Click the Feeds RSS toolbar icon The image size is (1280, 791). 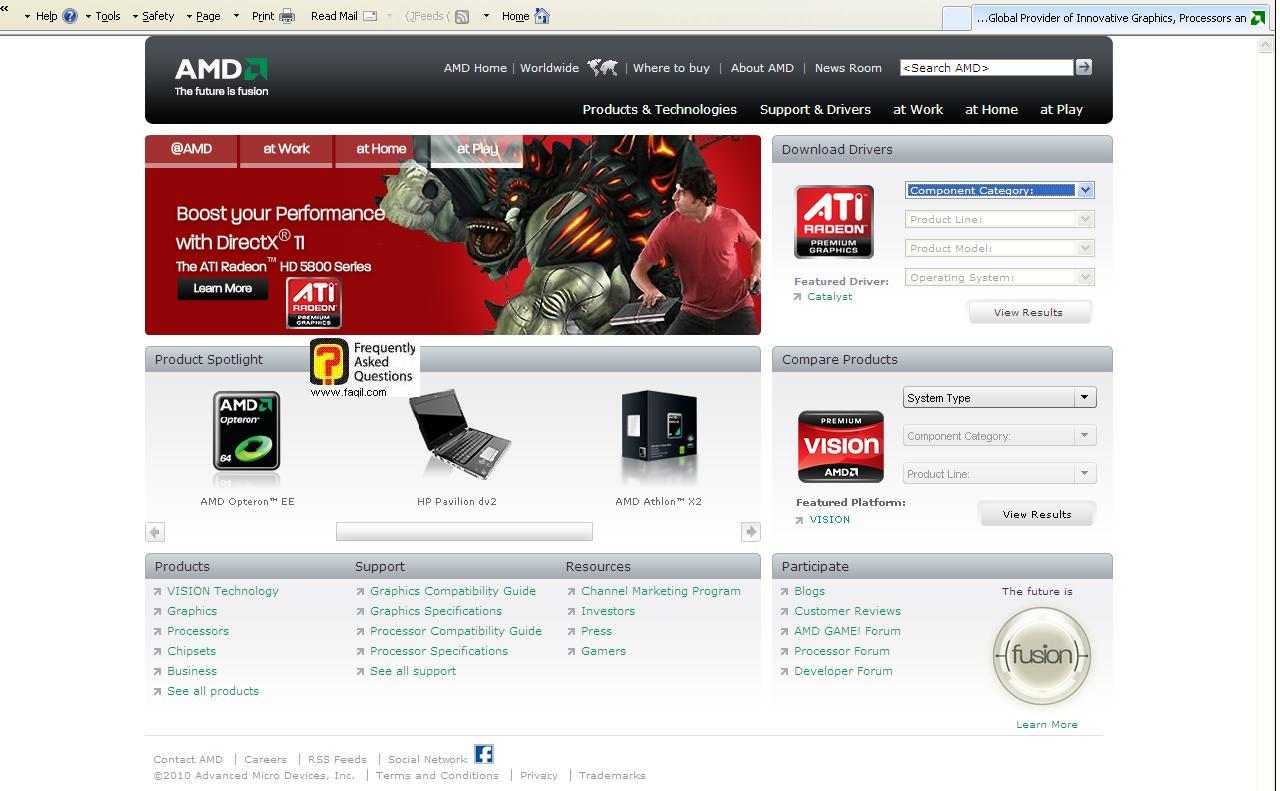click(x=462, y=16)
